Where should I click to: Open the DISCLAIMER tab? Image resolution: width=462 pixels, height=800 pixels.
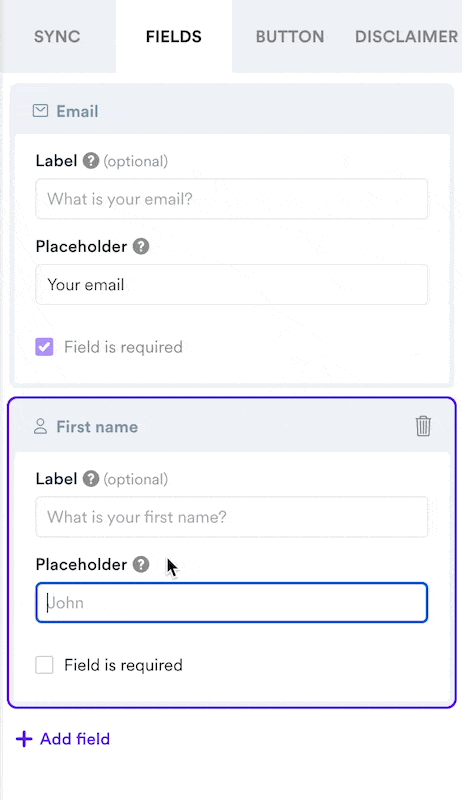(x=406, y=37)
